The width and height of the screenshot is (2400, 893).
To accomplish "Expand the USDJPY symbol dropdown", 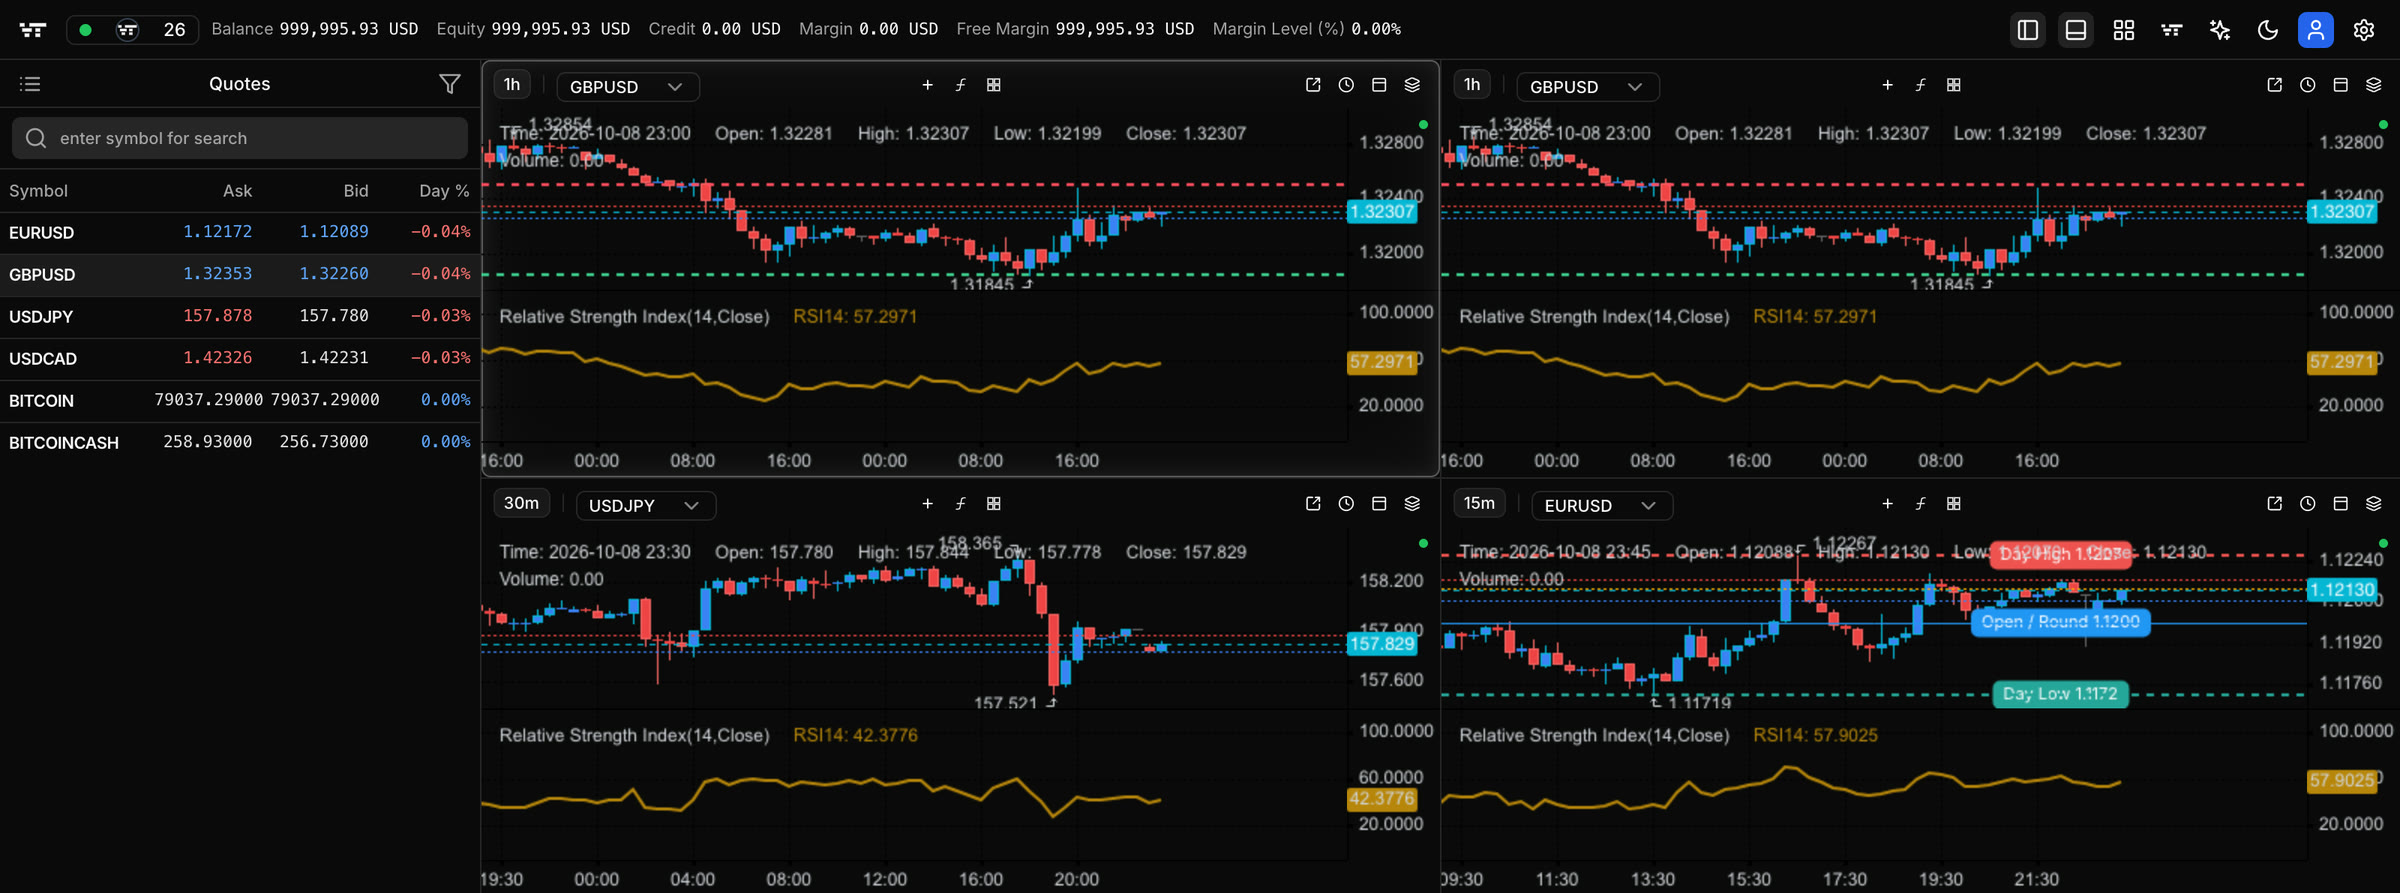I will point(645,506).
